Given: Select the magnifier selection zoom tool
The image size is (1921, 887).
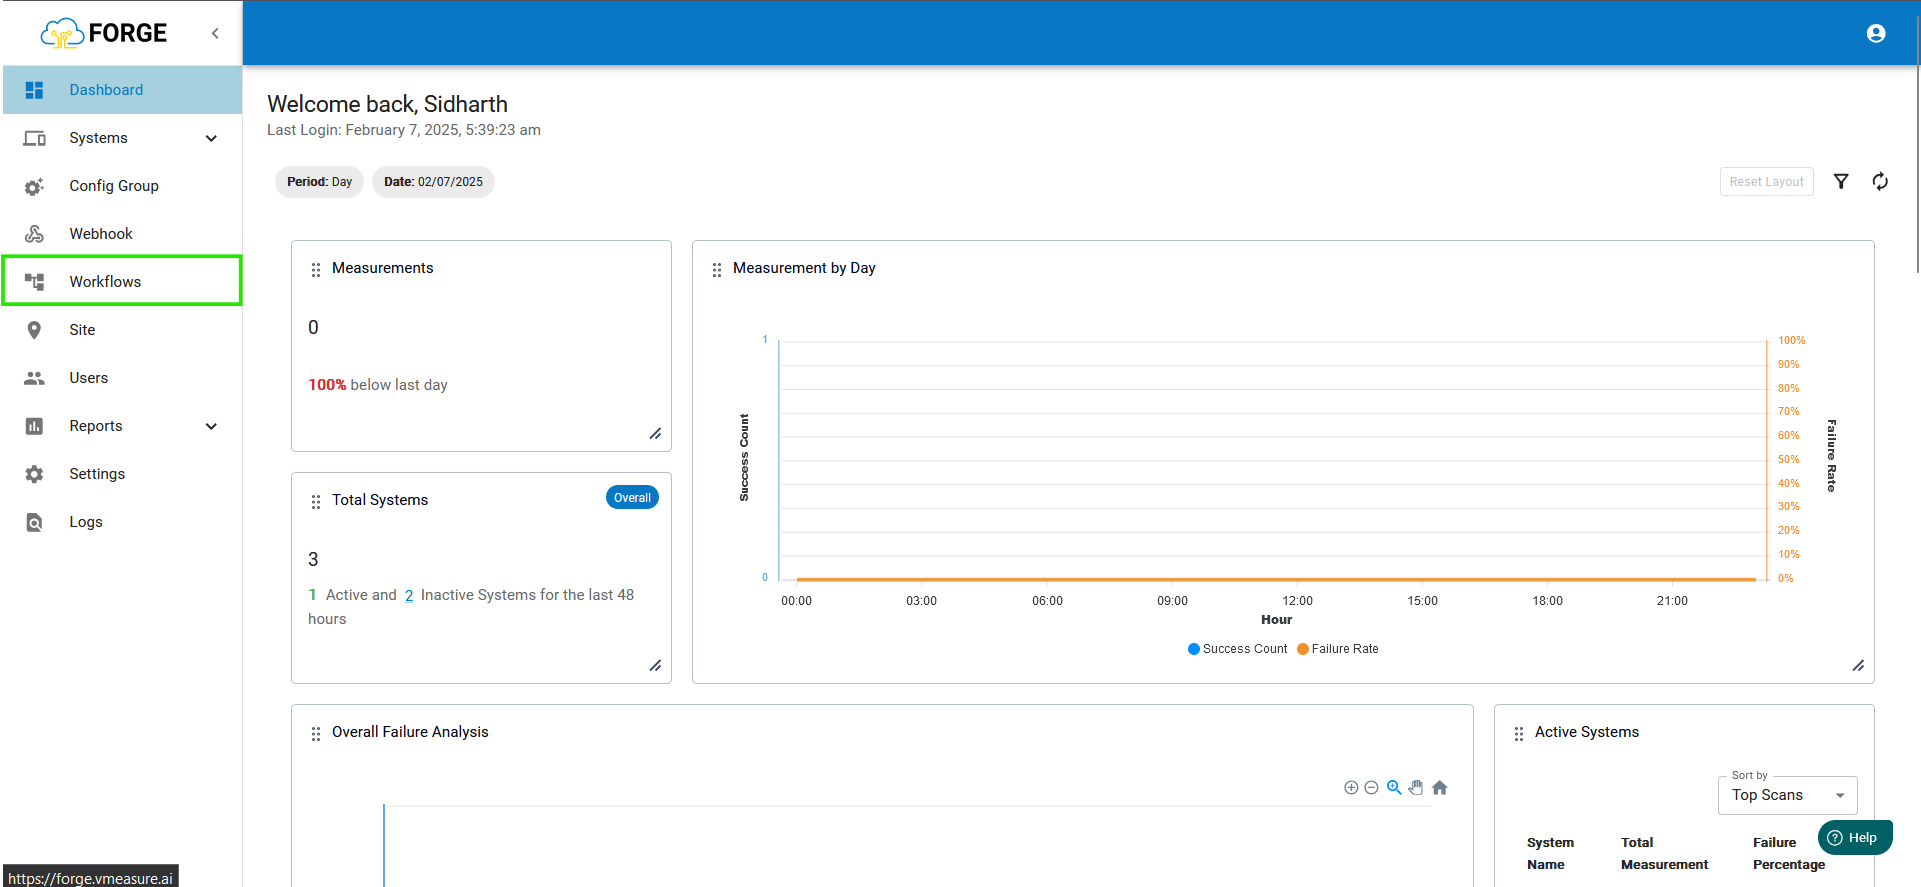Looking at the screenshot, I should (1394, 788).
